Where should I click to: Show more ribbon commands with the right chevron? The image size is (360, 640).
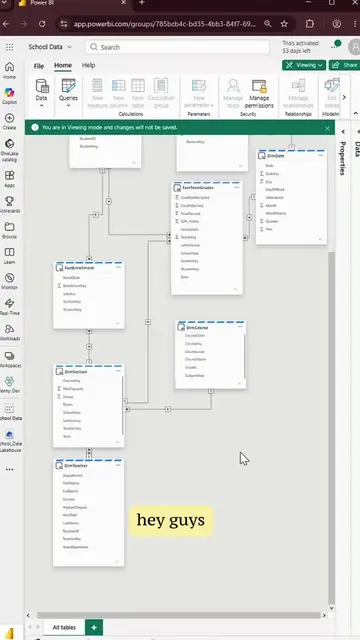click(x=344, y=97)
